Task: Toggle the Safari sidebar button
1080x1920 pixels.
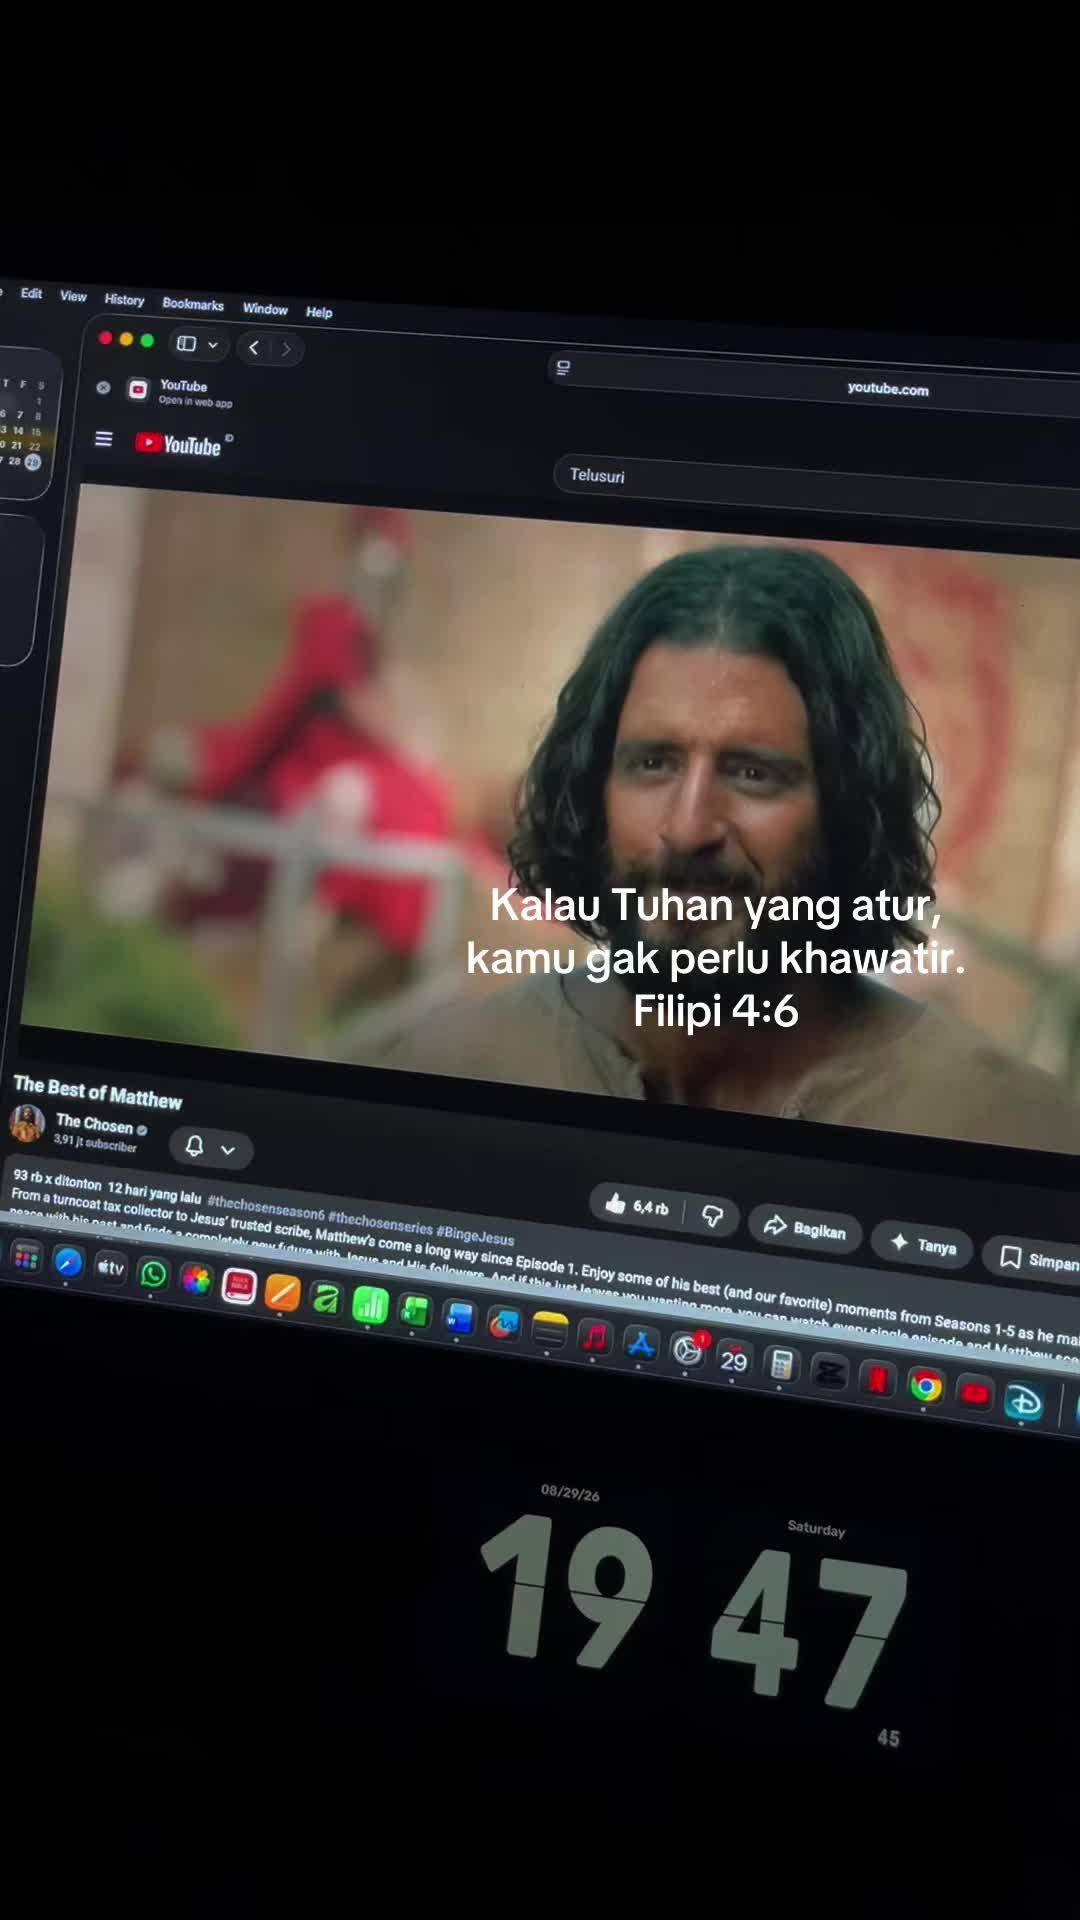Action: (x=186, y=344)
